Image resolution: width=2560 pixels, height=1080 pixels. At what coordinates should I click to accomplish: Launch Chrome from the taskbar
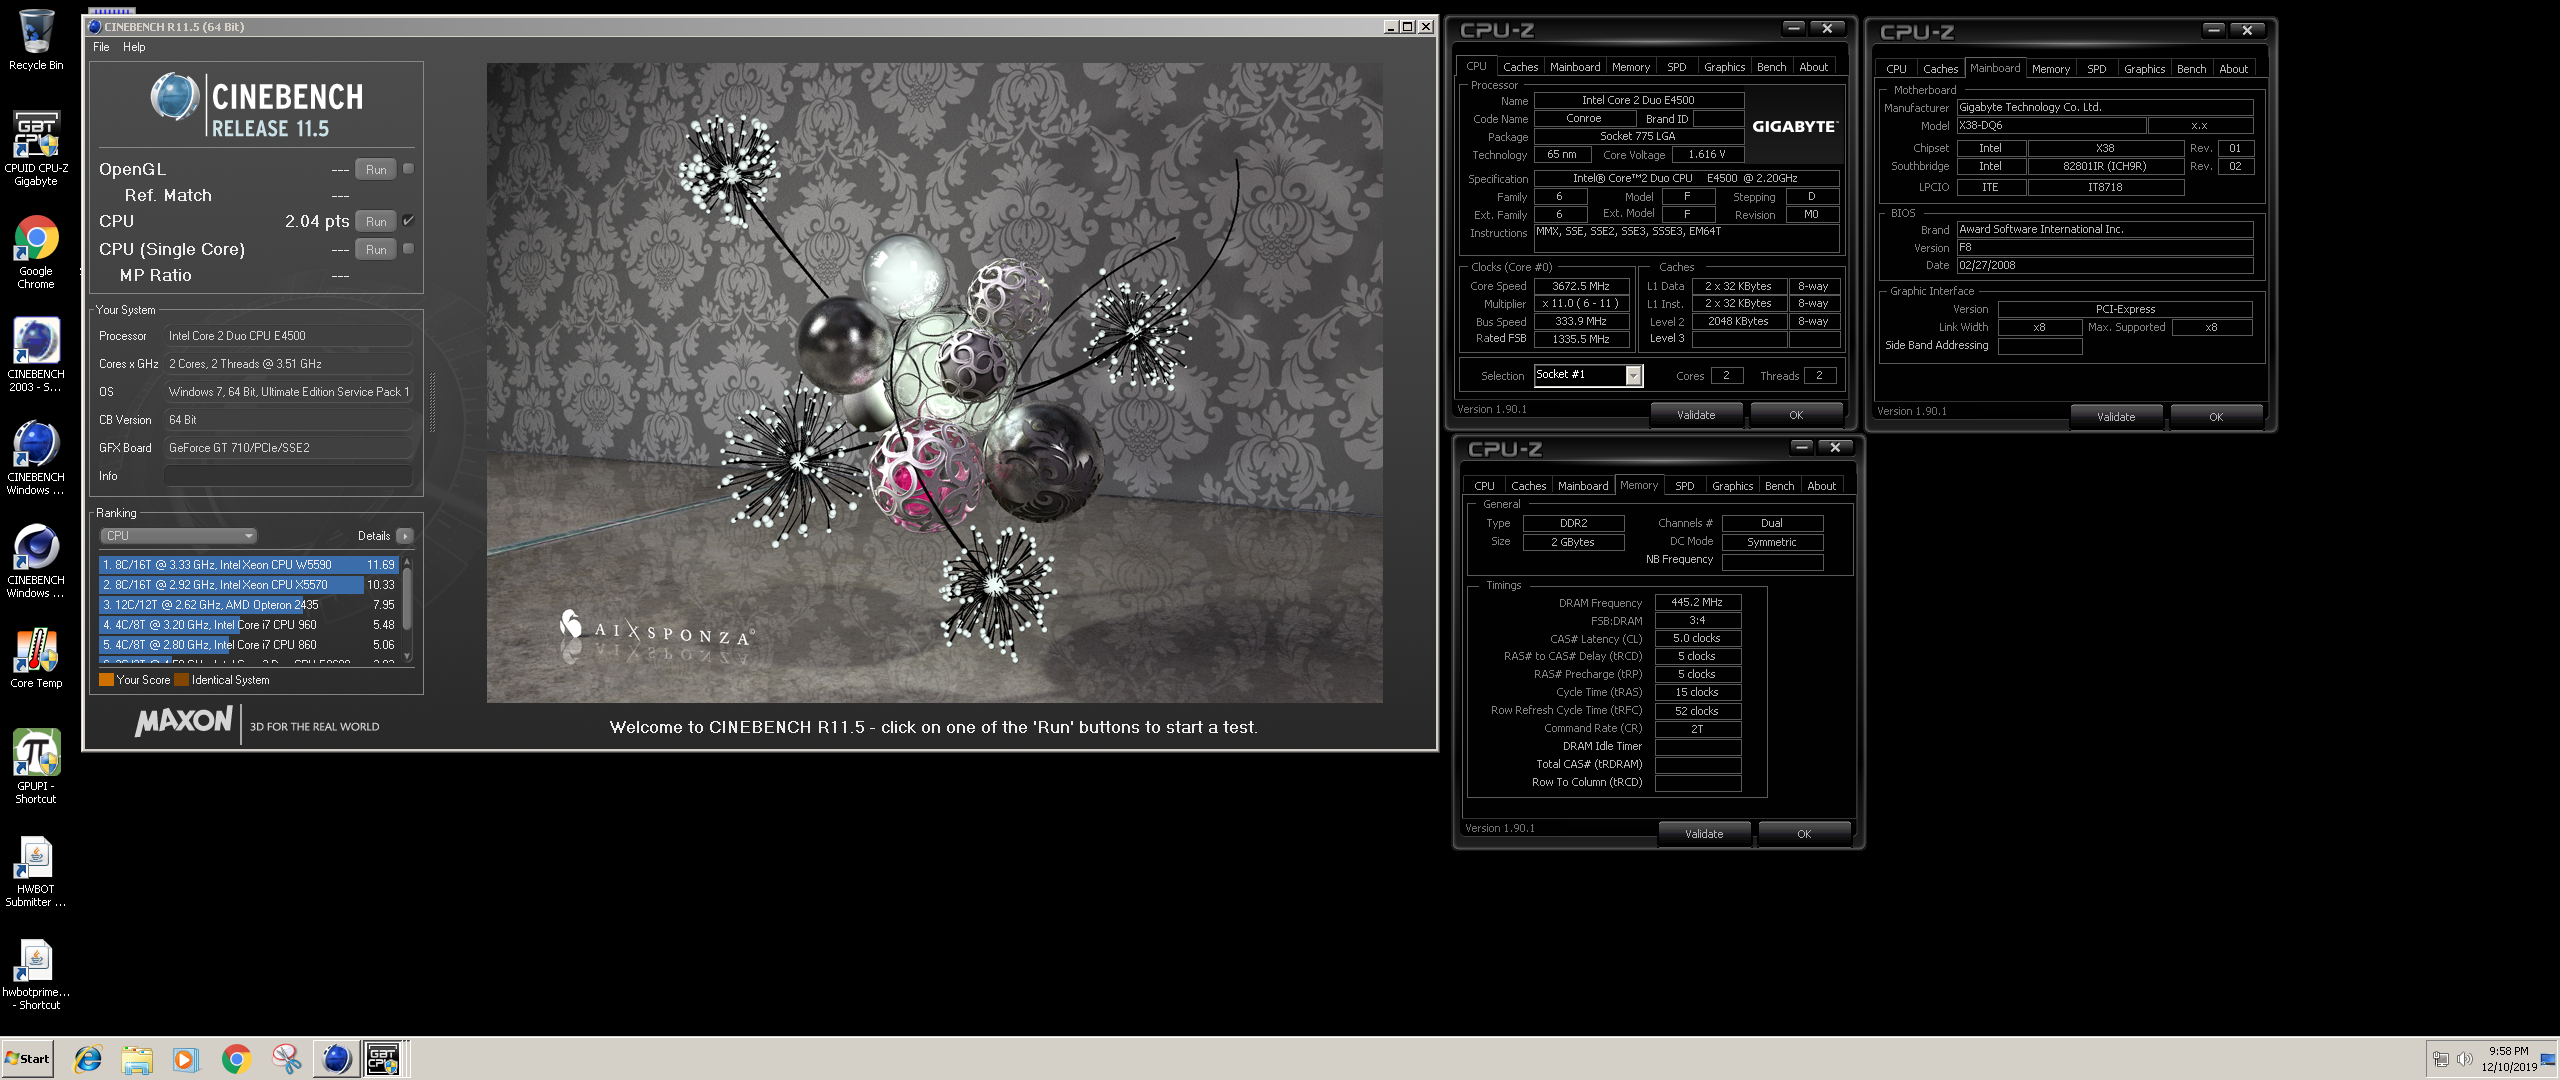point(236,1059)
